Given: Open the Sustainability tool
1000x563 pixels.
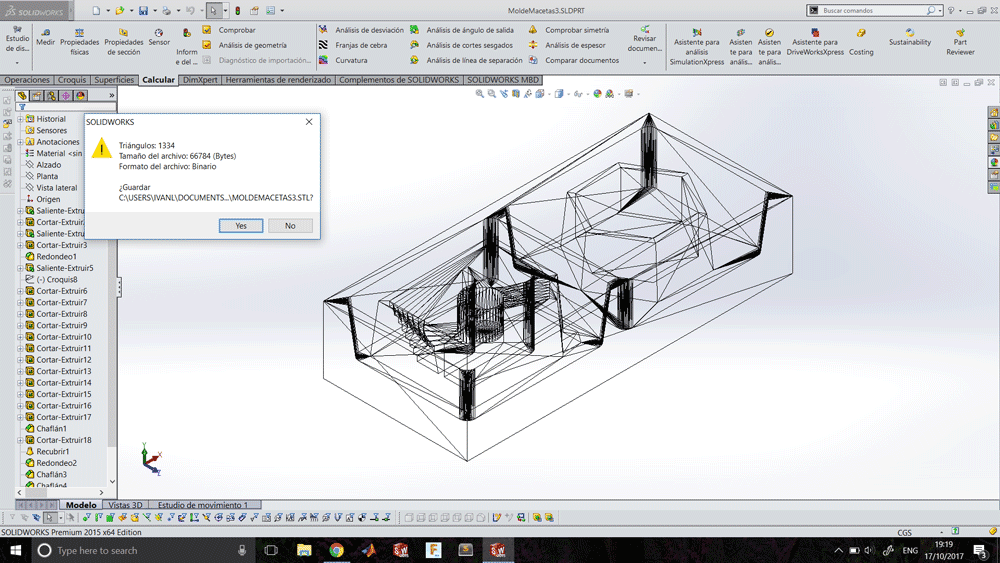Looking at the screenshot, I should point(910,37).
